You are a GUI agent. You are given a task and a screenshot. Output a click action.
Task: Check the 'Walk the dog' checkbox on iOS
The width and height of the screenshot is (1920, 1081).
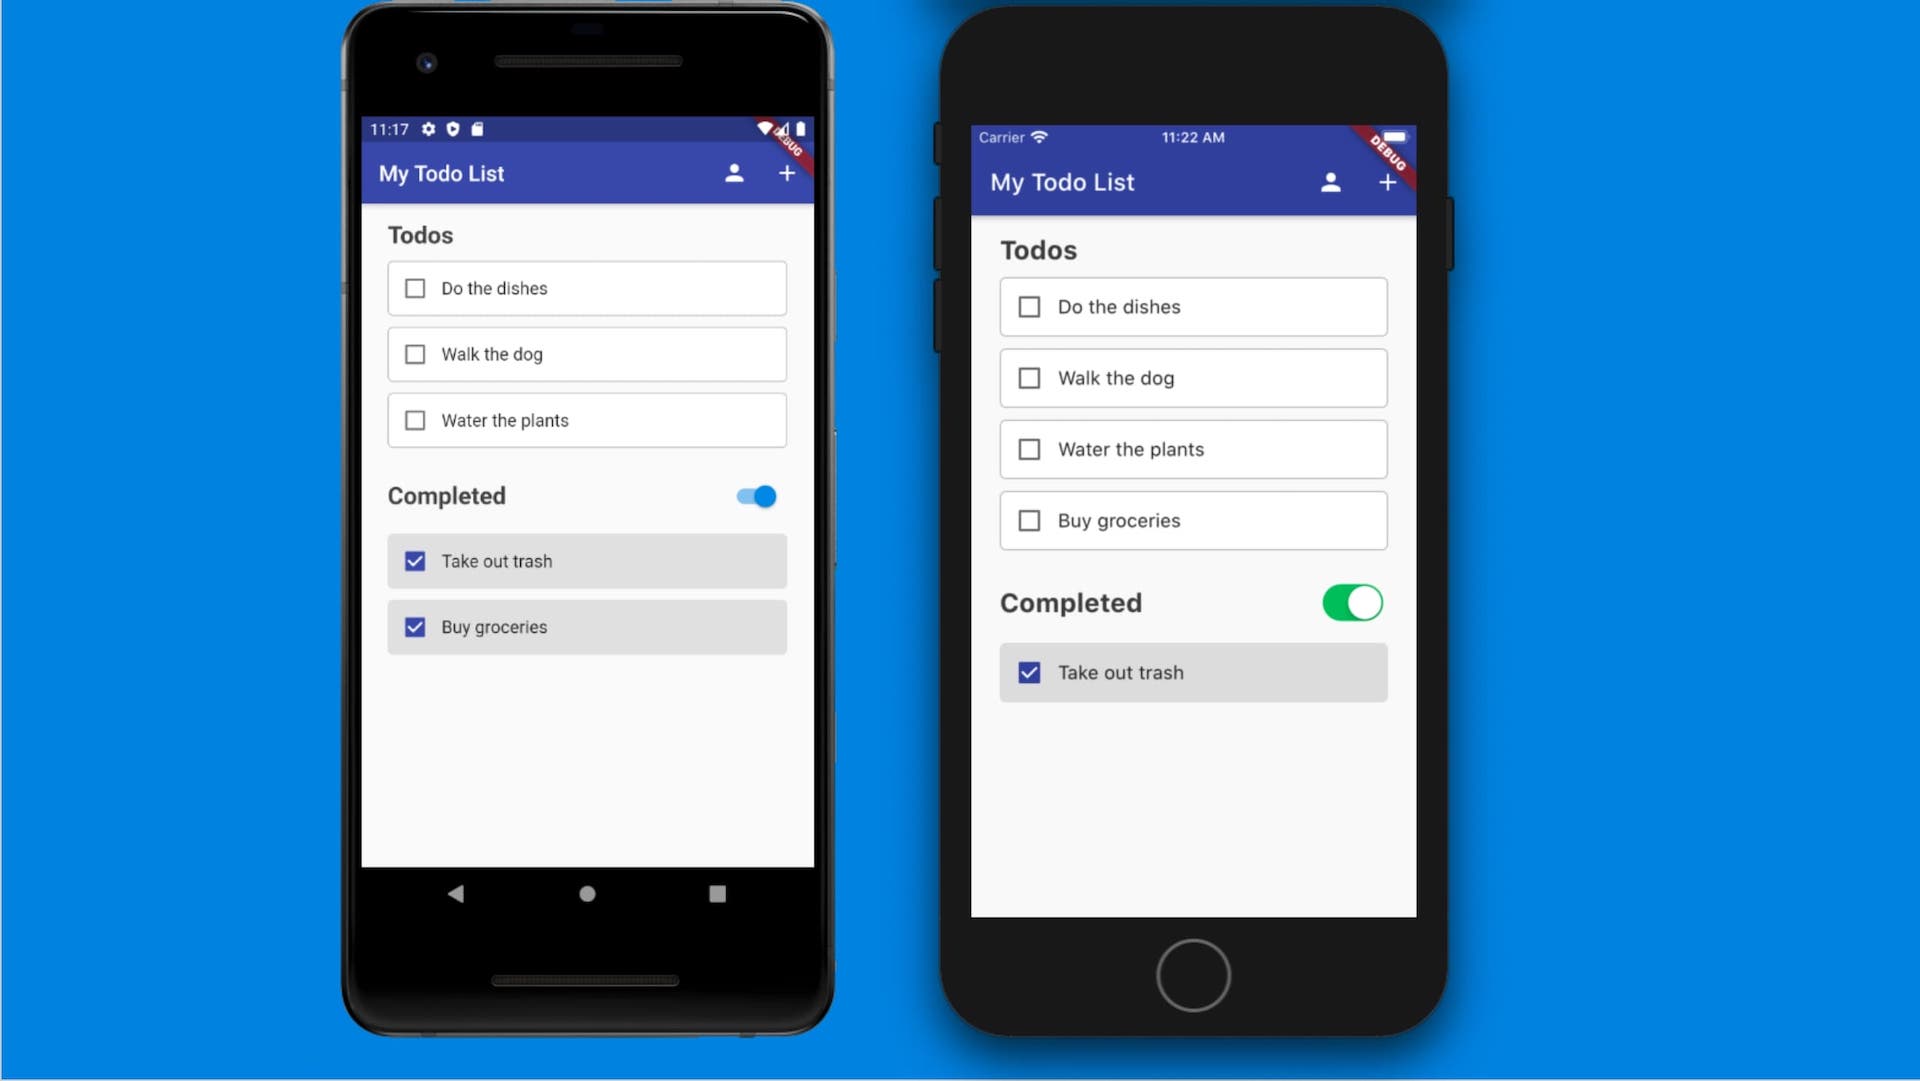click(x=1027, y=378)
